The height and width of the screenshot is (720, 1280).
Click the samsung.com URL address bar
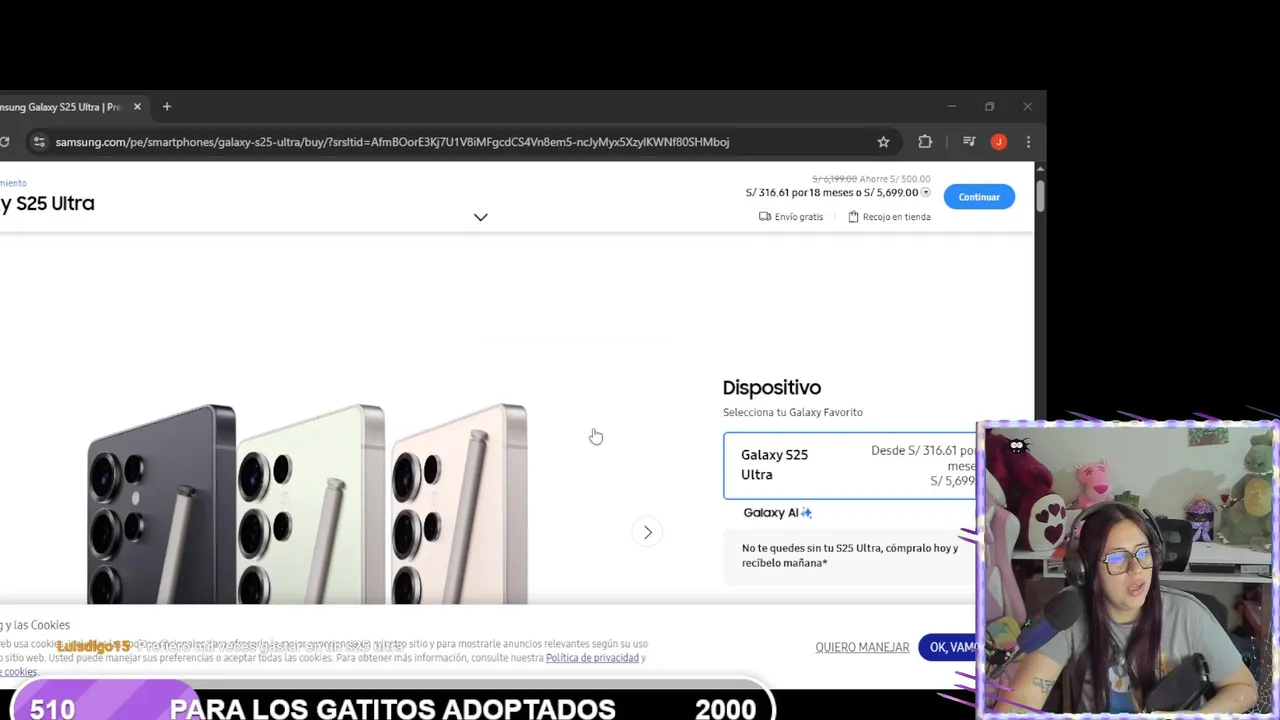392,142
